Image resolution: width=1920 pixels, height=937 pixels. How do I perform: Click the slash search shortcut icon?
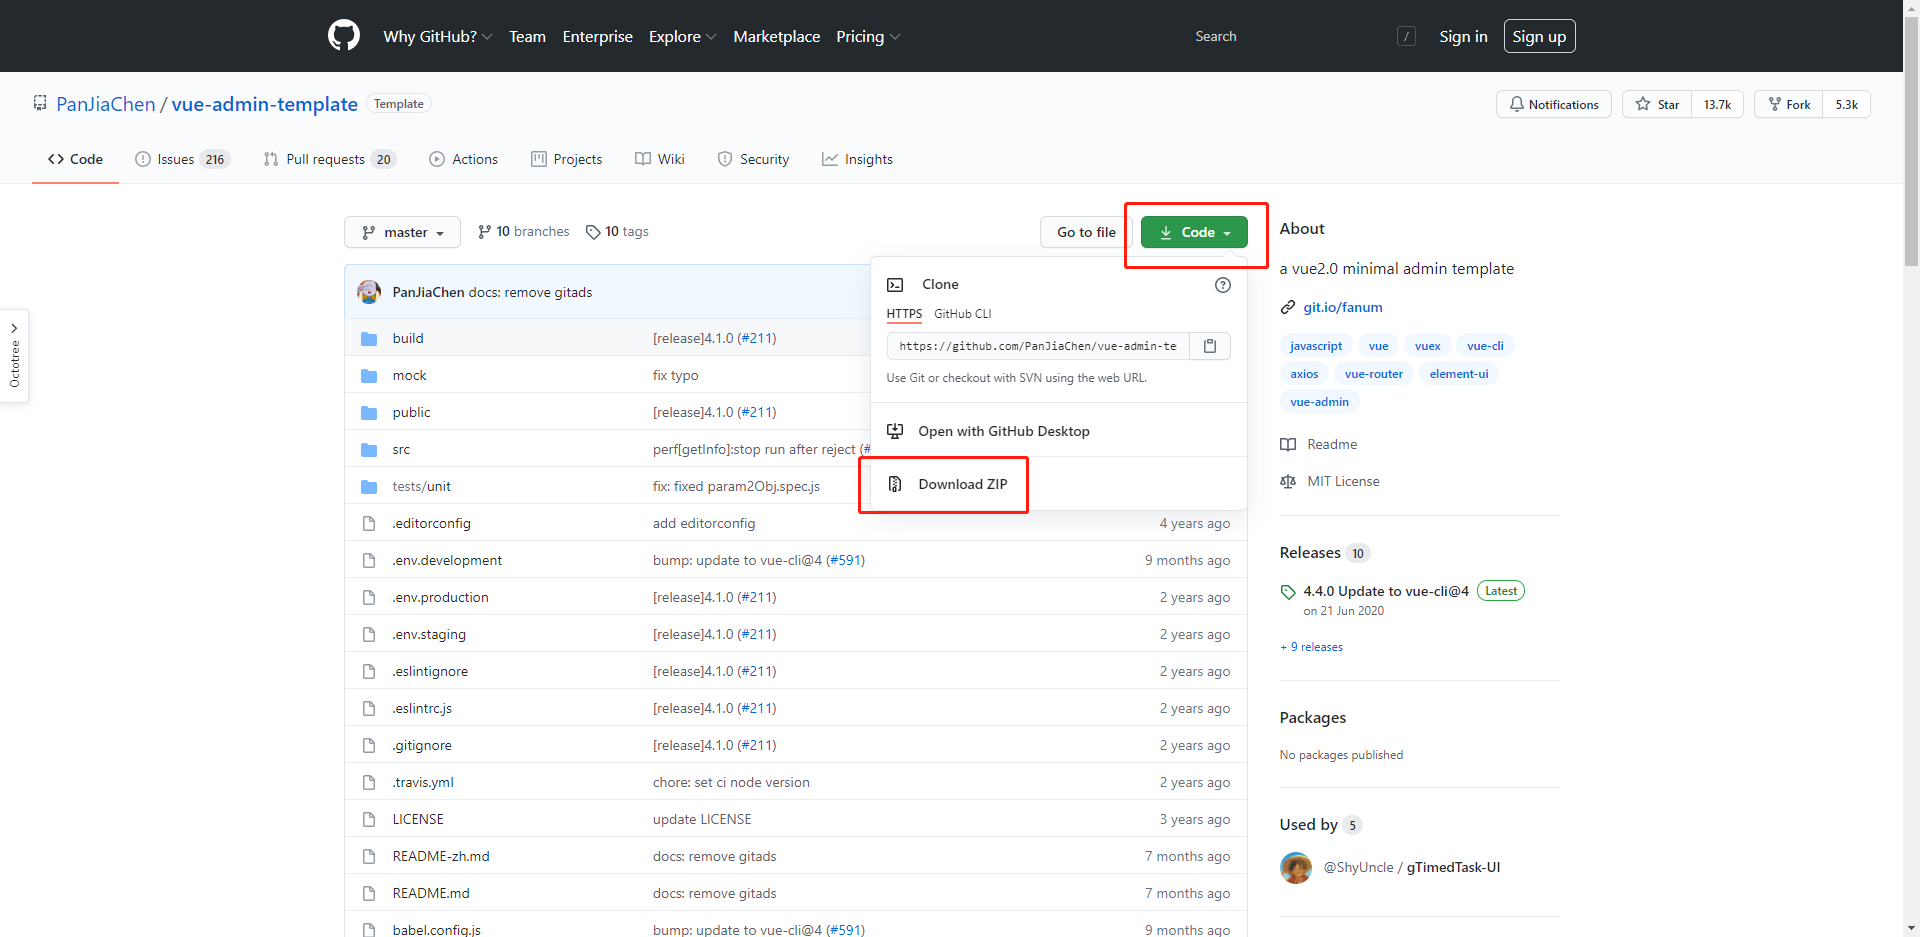click(x=1406, y=37)
